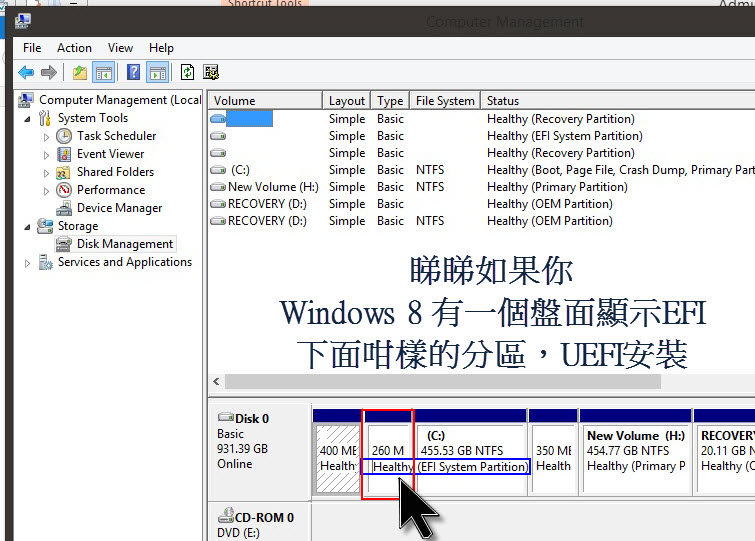Click the Device Manager icon
This screenshot has width=755, height=541.
coord(64,208)
